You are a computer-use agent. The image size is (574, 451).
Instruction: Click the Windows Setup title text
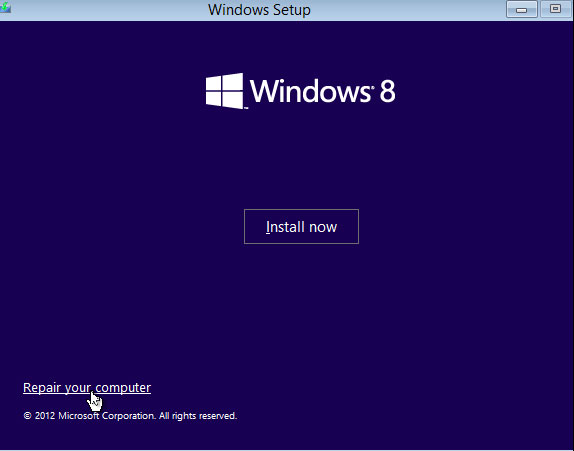coord(259,10)
